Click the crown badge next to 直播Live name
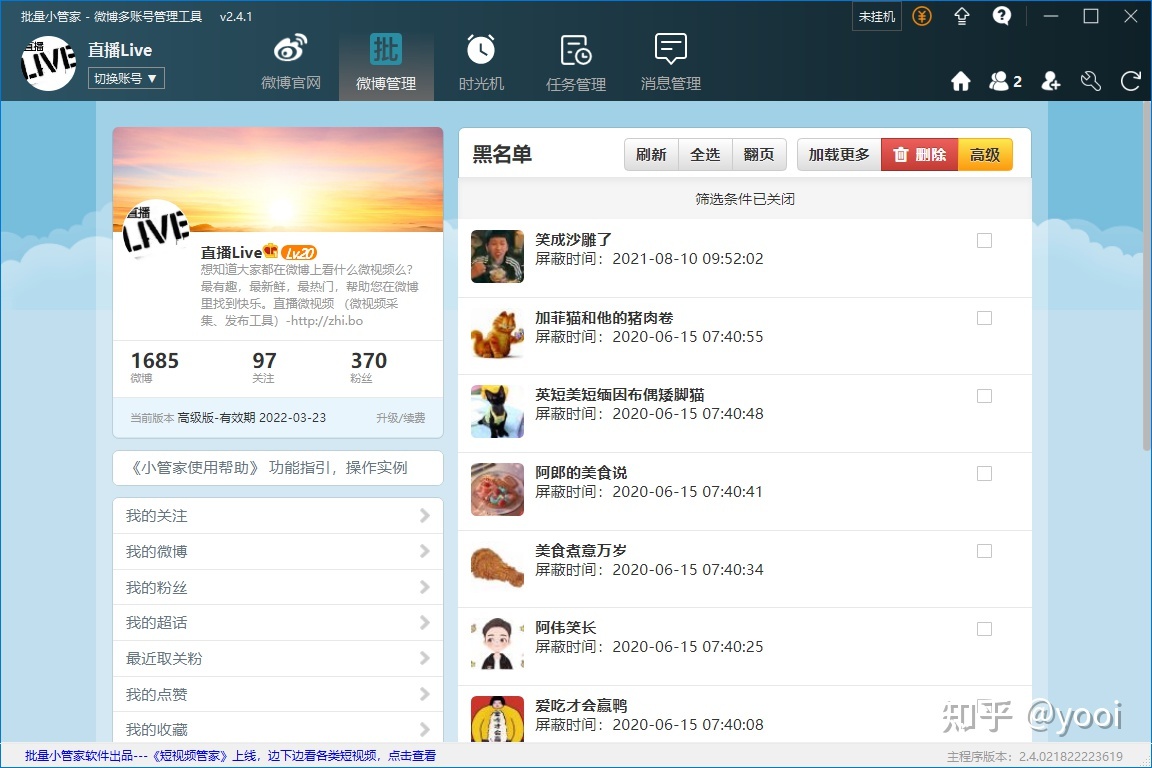The image size is (1152, 768). point(270,251)
